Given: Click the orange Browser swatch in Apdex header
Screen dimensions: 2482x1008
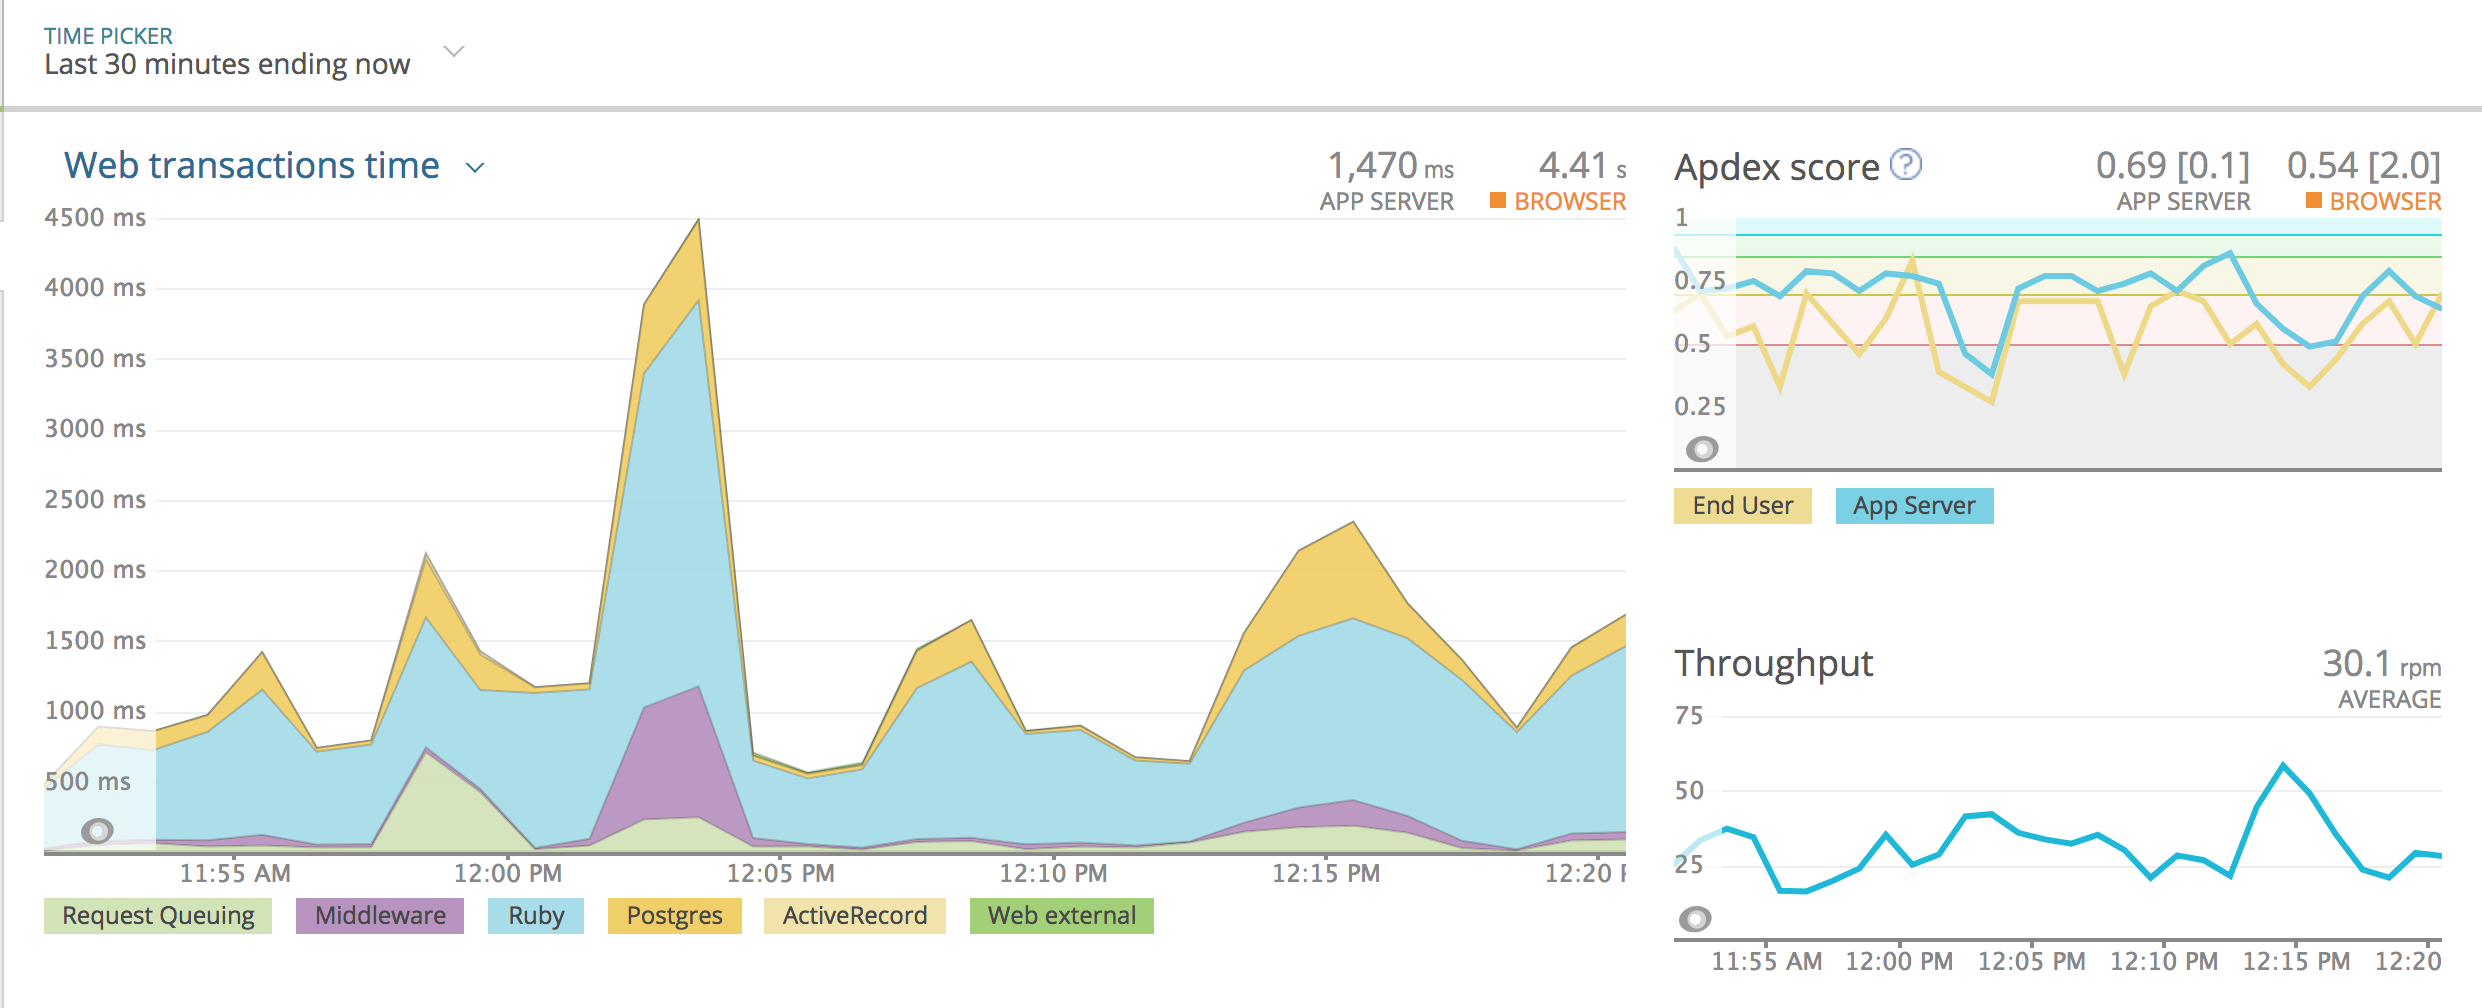Looking at the screenshot, I should click(2314, 201).
